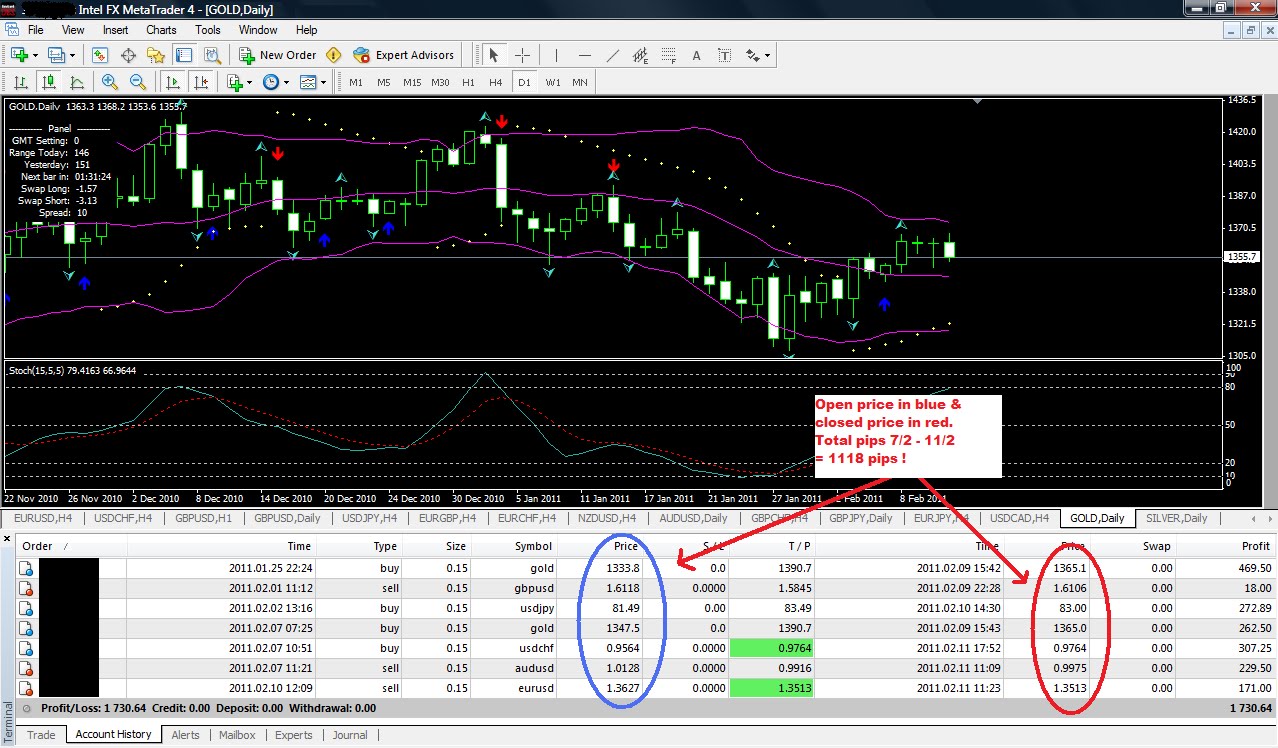1278x748 pixels.
Task: Close the Terminal panel with its X
Action: tap(8, 540)
